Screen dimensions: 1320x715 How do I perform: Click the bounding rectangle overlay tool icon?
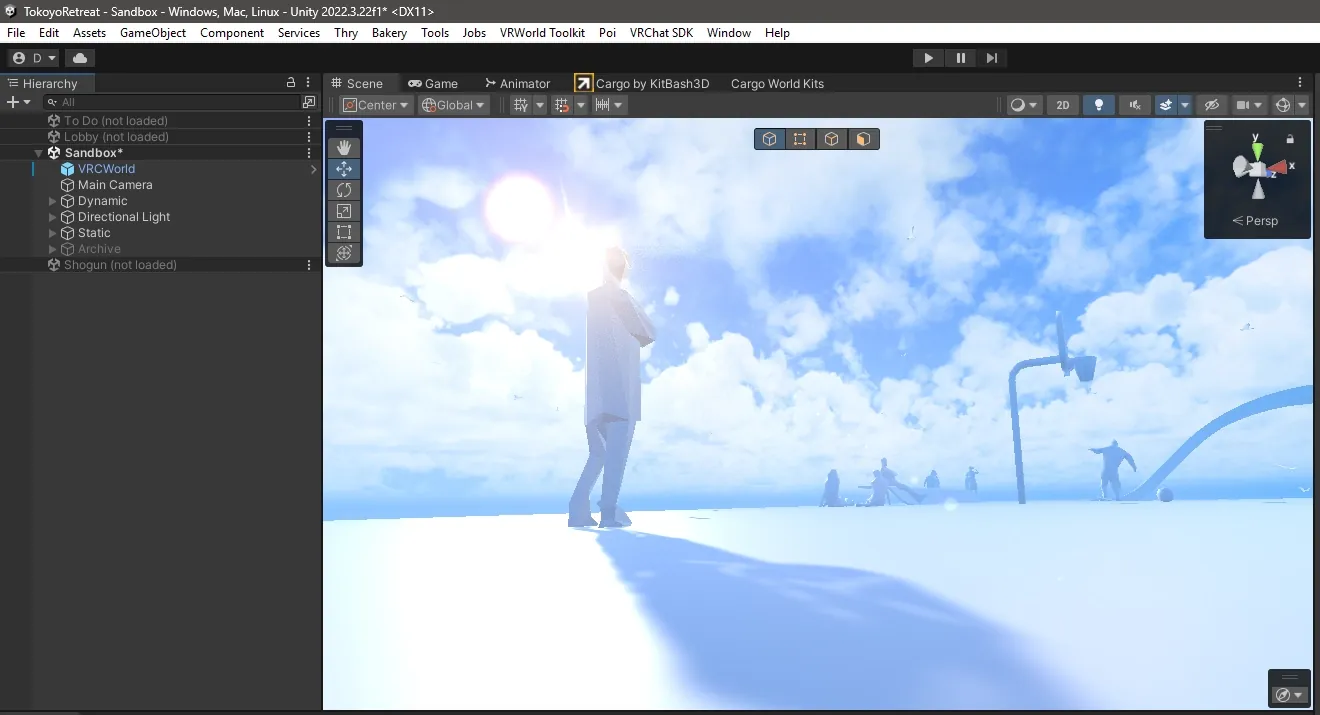(x=800, y=139)
